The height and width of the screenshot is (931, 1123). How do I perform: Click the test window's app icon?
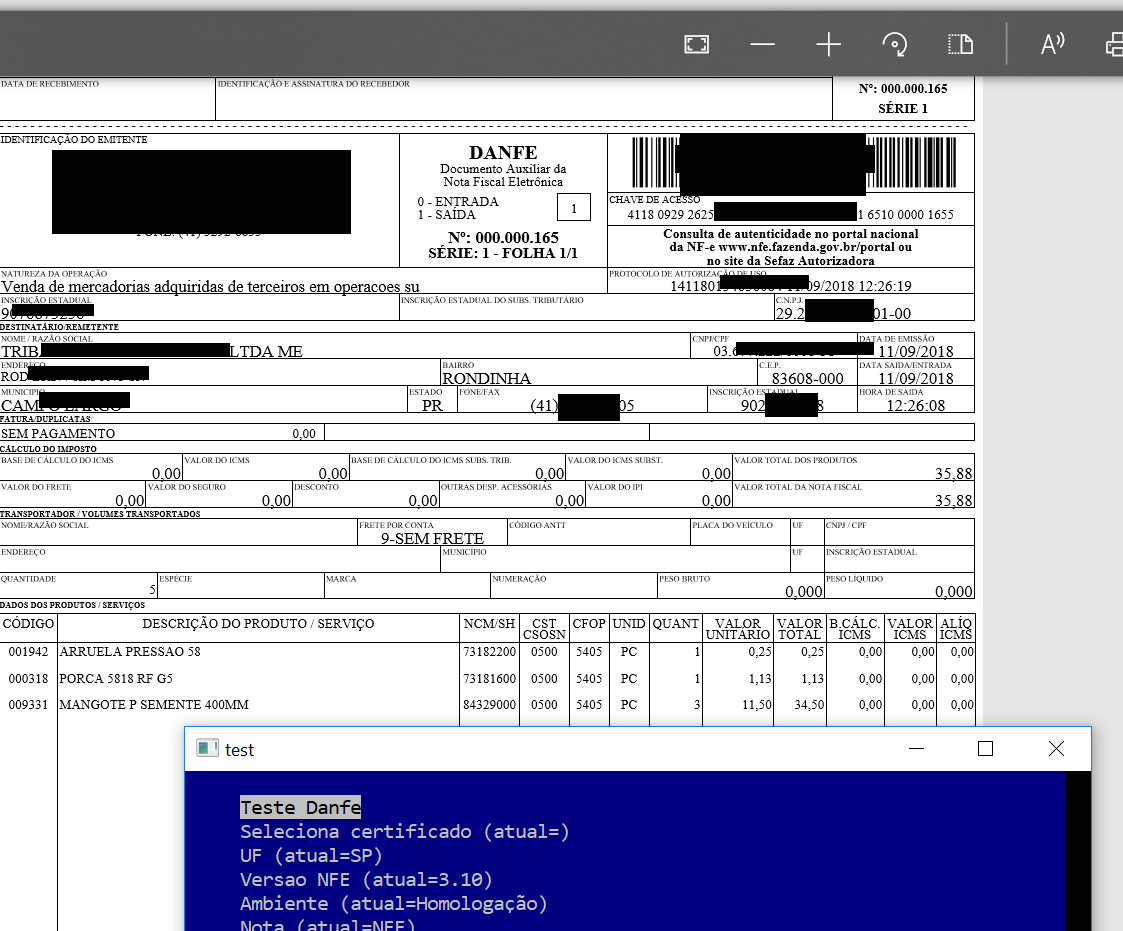(207, 749)
